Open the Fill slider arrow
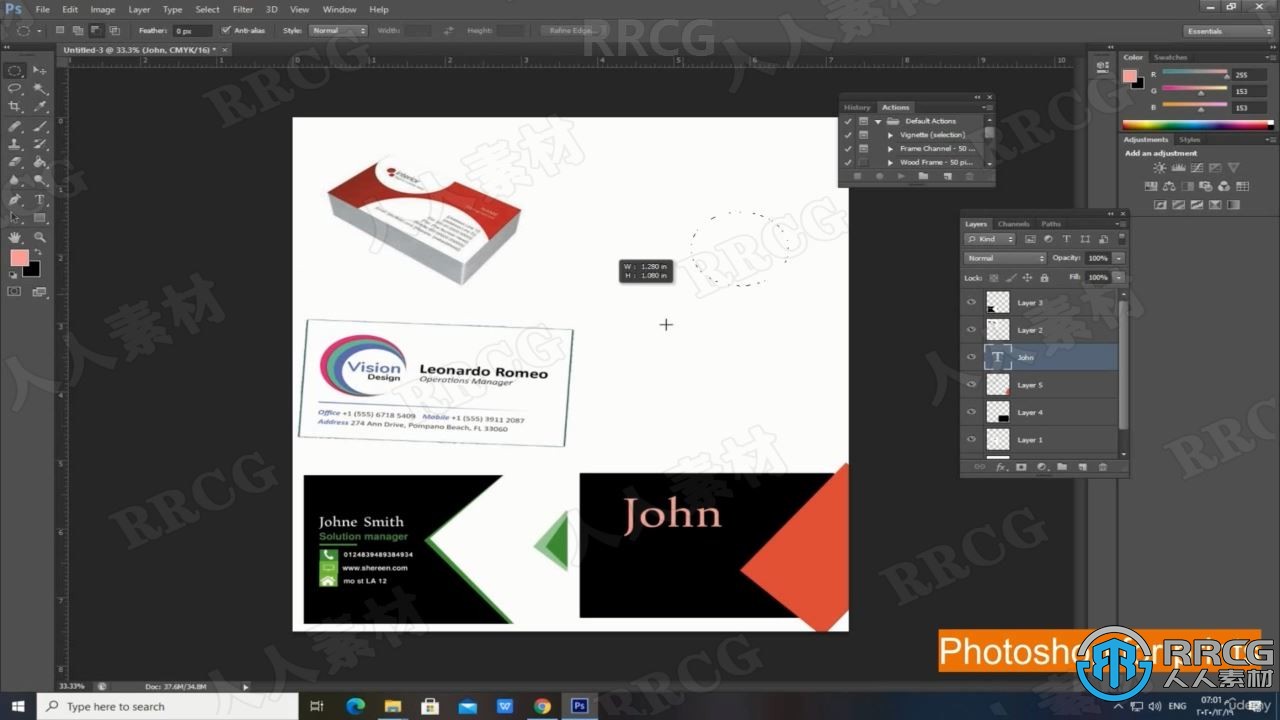1280x720 pixels. pyautogui.click(x=1119, y=277)
